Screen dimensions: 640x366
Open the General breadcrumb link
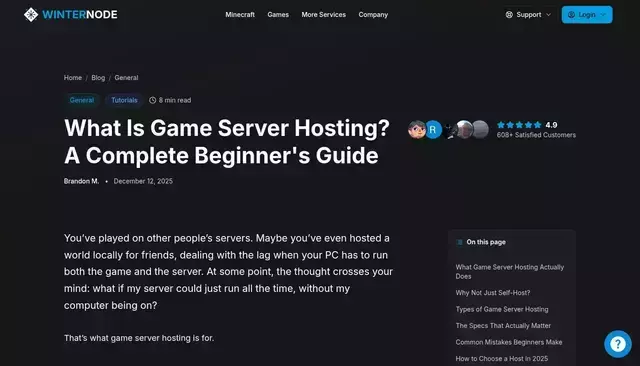(x=126, y=78)
